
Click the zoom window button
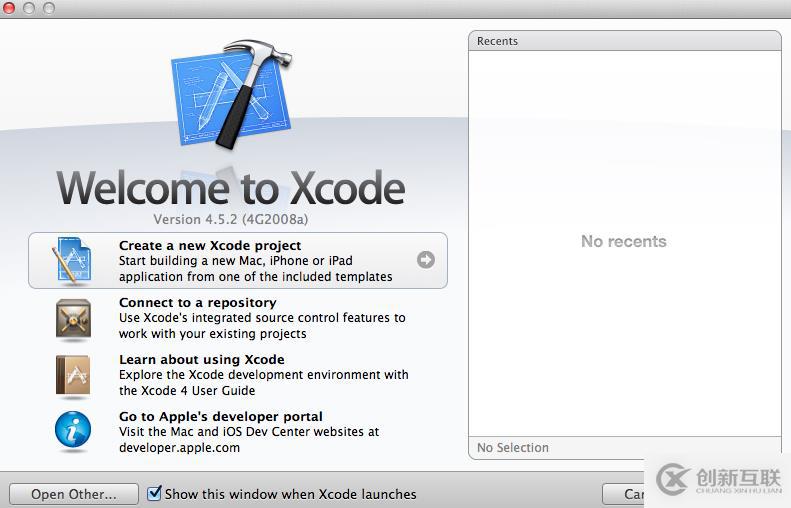coord(48,8)
